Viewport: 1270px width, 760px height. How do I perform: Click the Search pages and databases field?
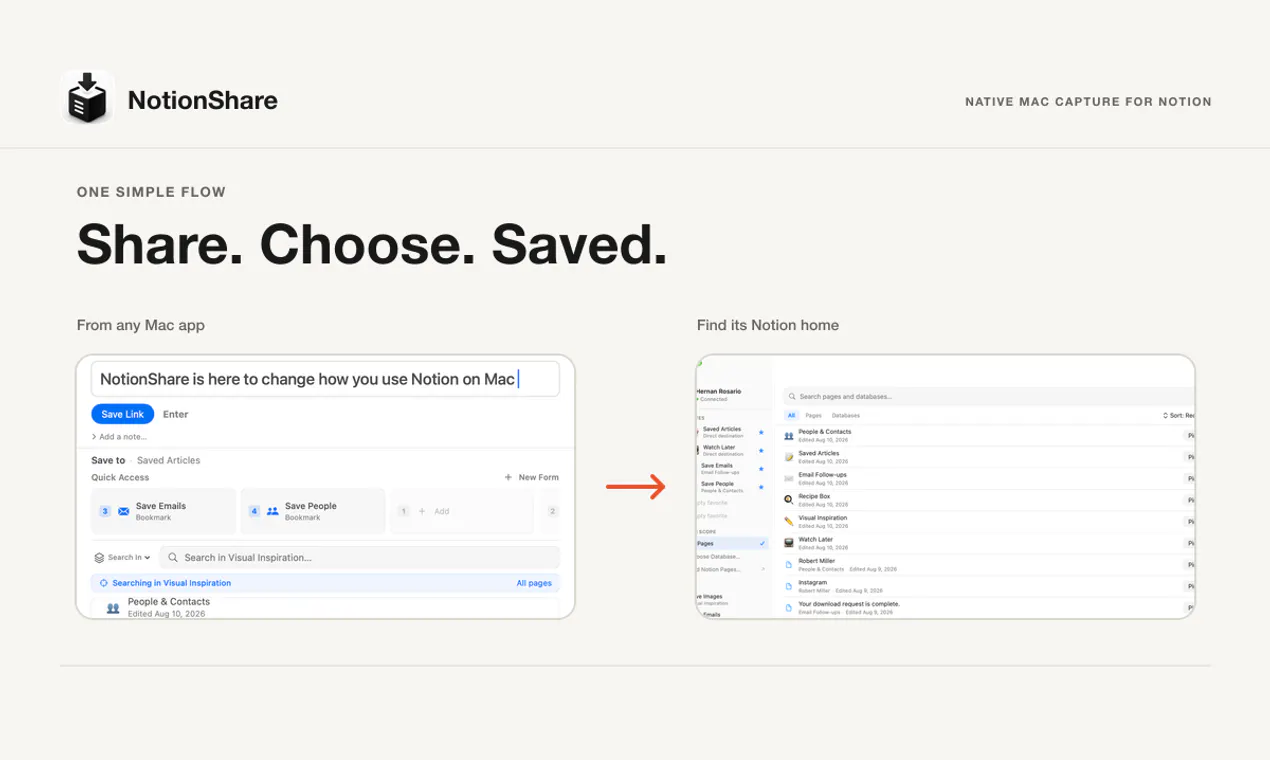point(988,397)
